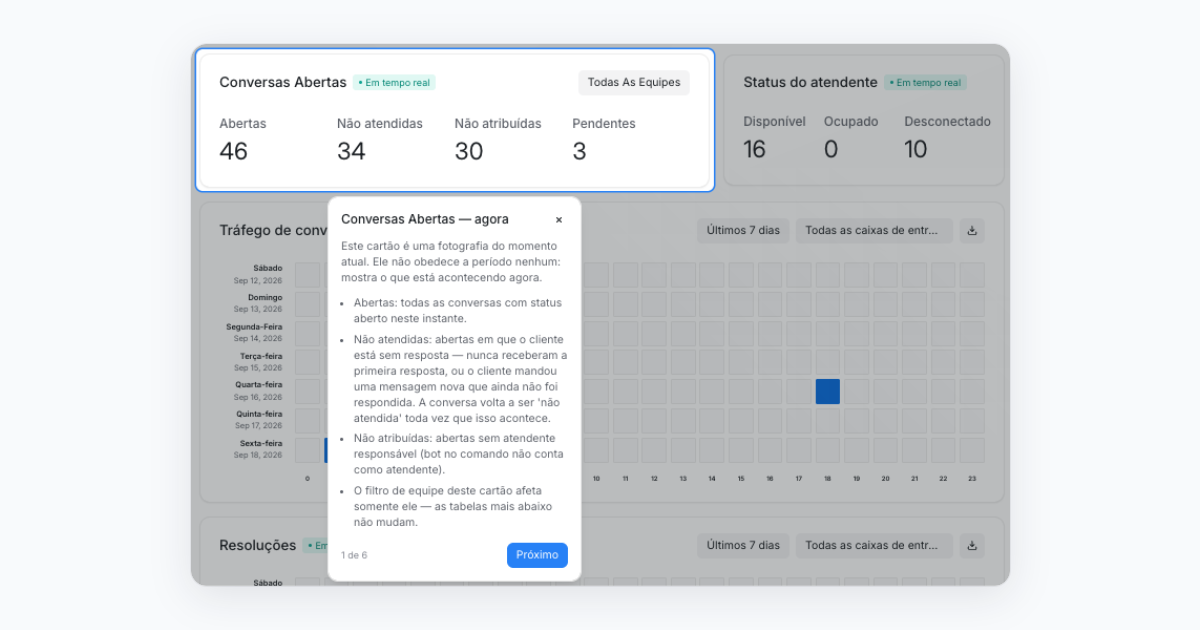Click the 1 de 6 step indicator
This screenshot has height=630, width=1200.
coord(354,555)
